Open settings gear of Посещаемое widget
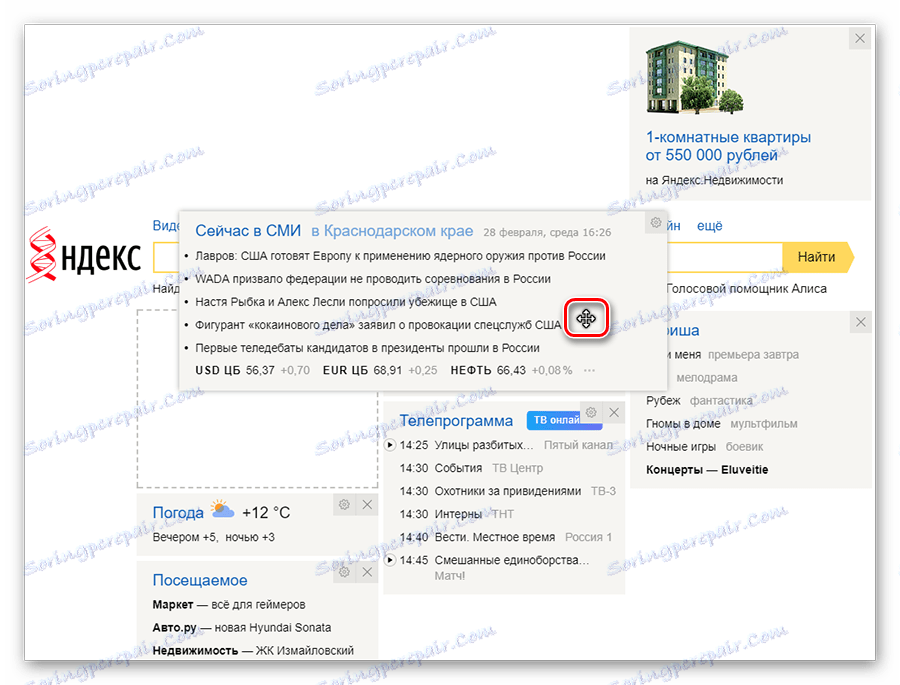900x685 pixels. pos(343,570)
